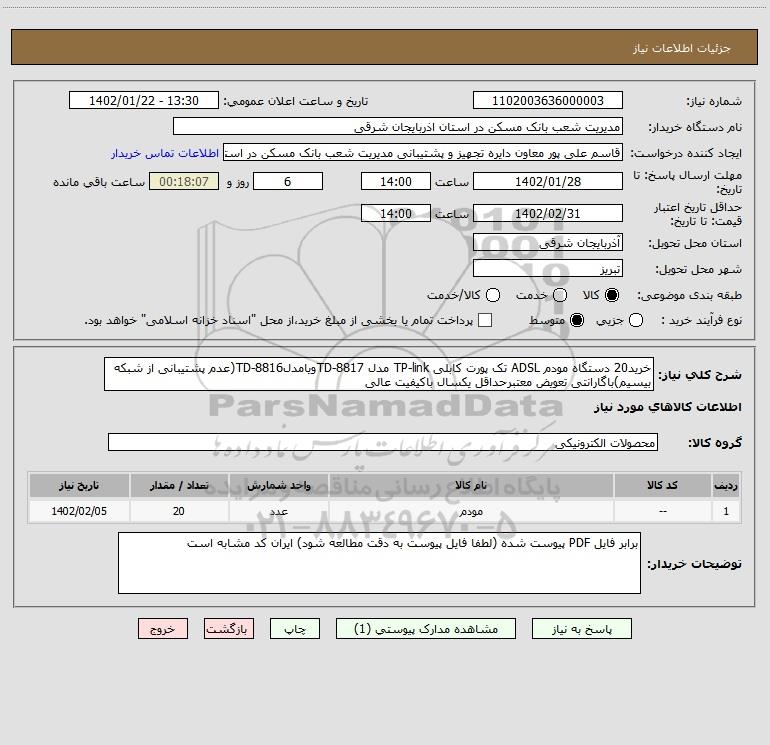Viewport: 770px width, 745px height.
Task: Click the واحد شمارش column header
Action: [x=278, y=486]
